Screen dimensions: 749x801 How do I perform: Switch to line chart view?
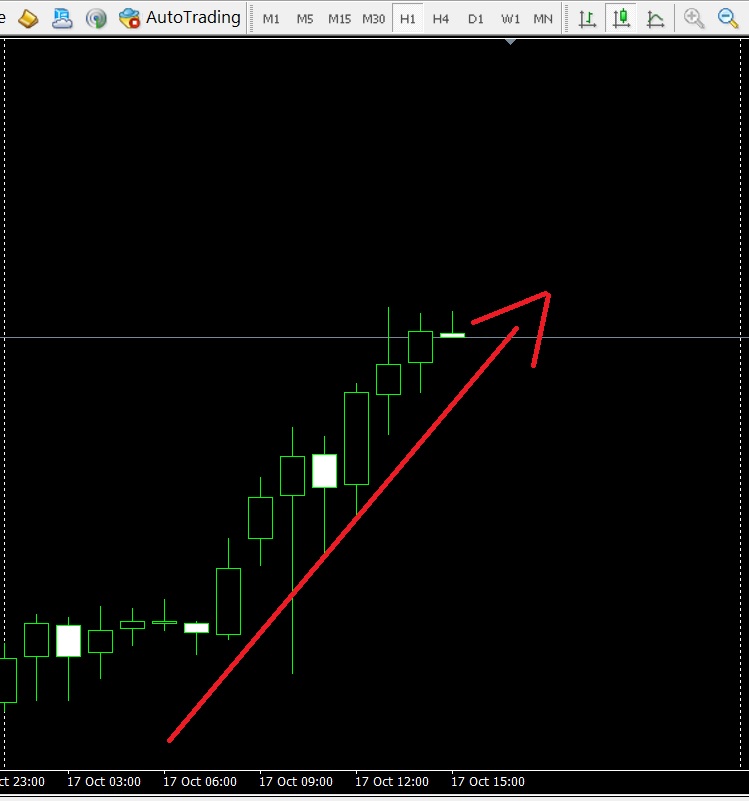(x=656, y=19)
